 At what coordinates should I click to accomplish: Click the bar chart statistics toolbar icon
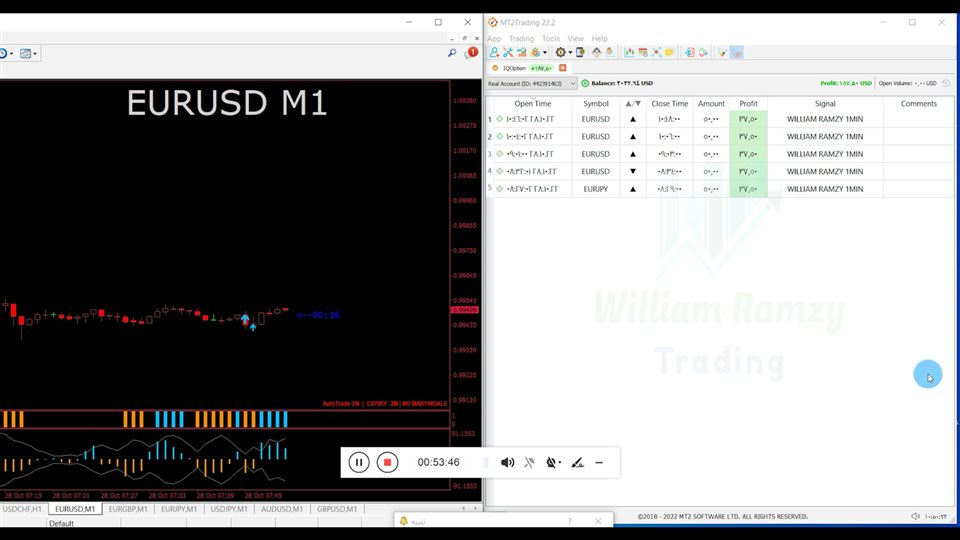[x=629, y=53]
